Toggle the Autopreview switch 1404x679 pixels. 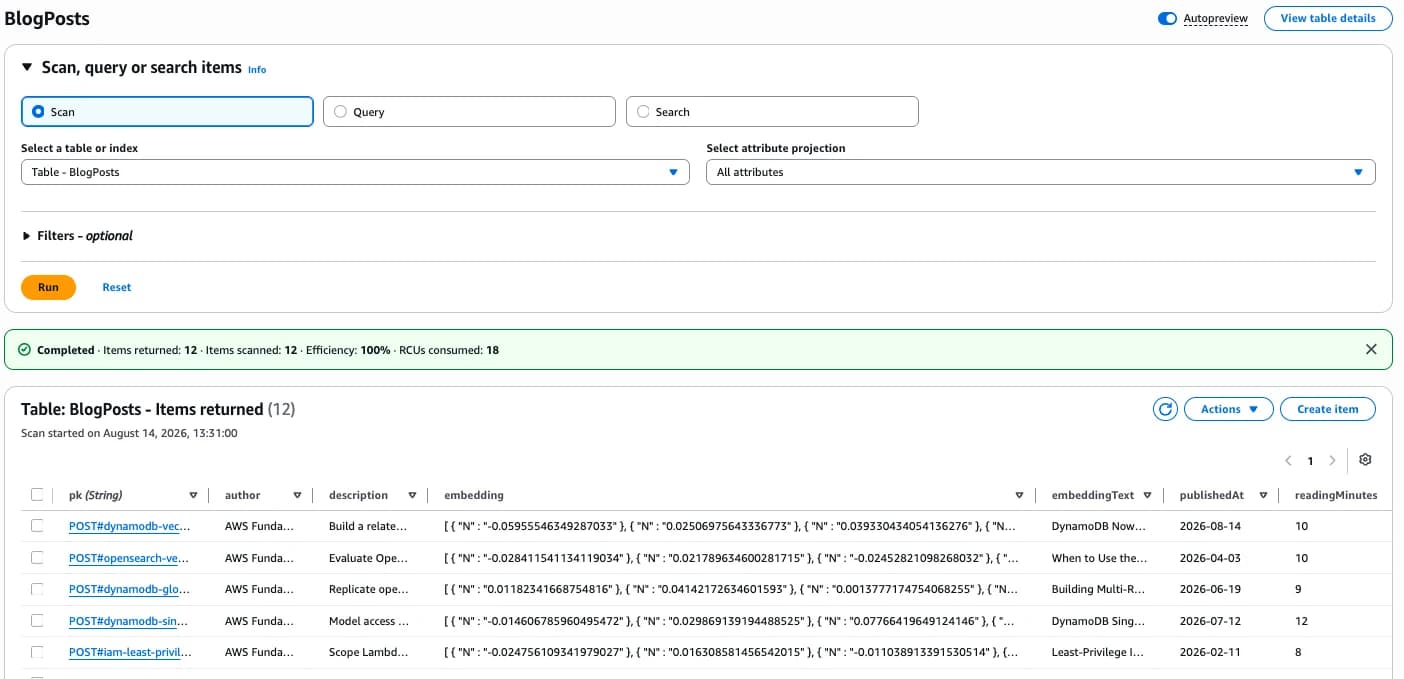point(1167,19)
